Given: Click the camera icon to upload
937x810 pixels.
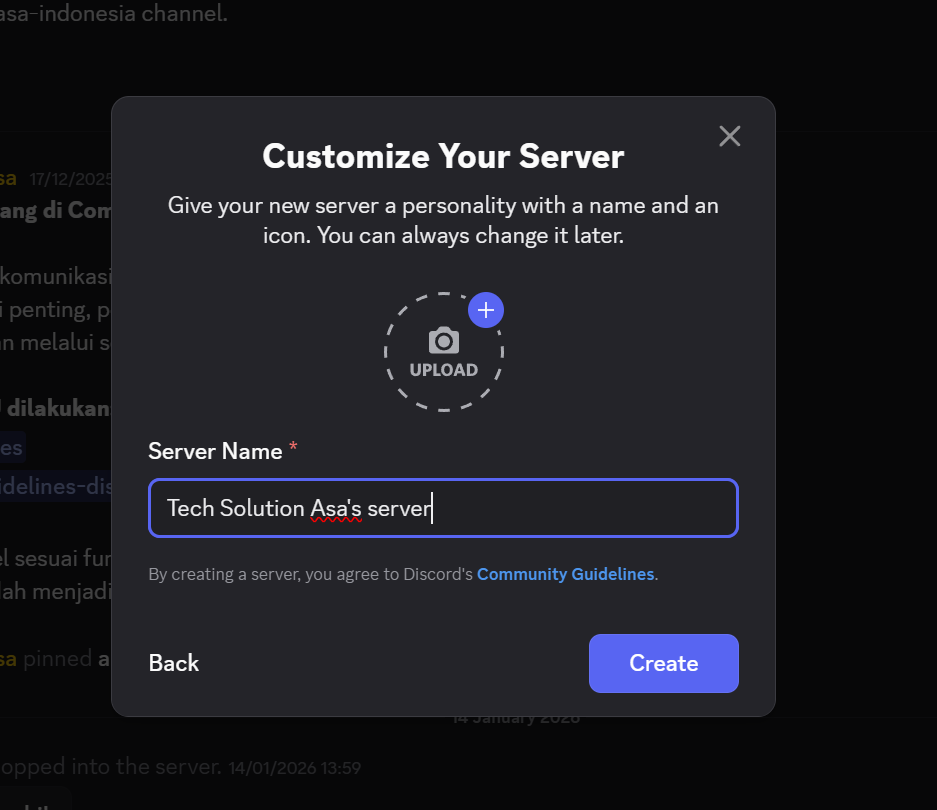Looking at the screenshot, I should click(444, 341).
